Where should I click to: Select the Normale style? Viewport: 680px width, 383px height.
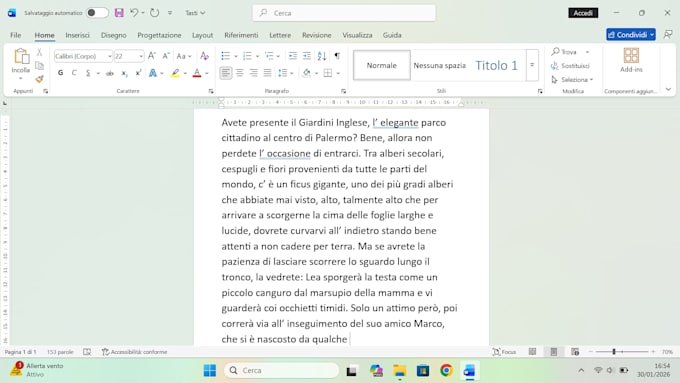382,65
